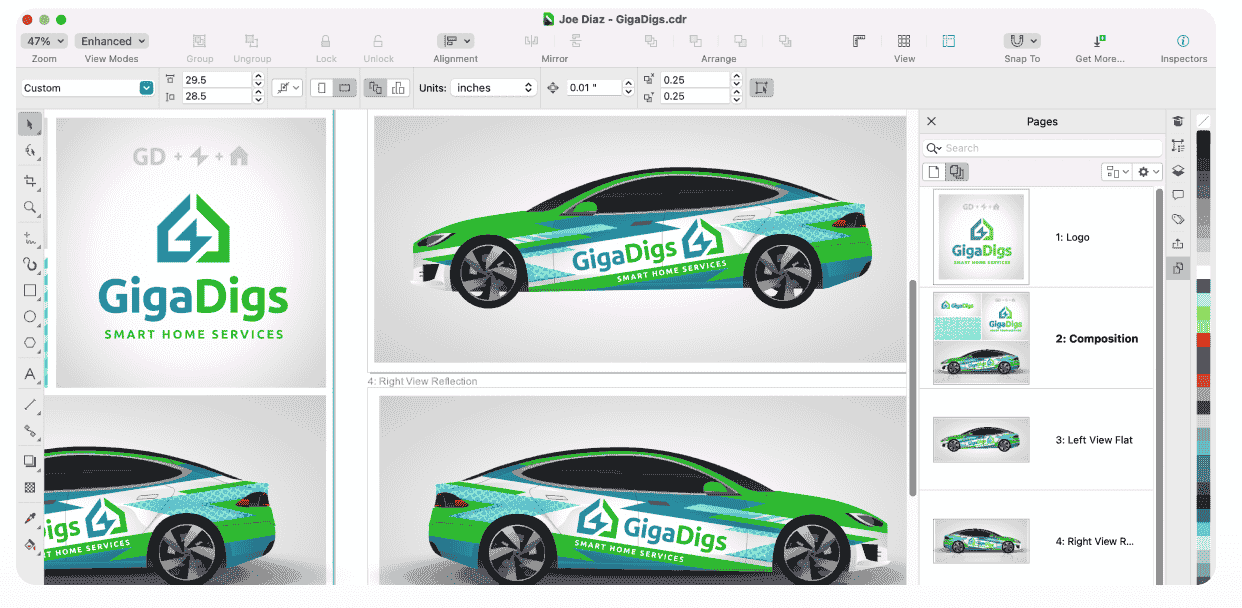Screen dimensions: 1242x608
Task: Click the nudge distance field 0.01
Action: (x=594, y=88)
